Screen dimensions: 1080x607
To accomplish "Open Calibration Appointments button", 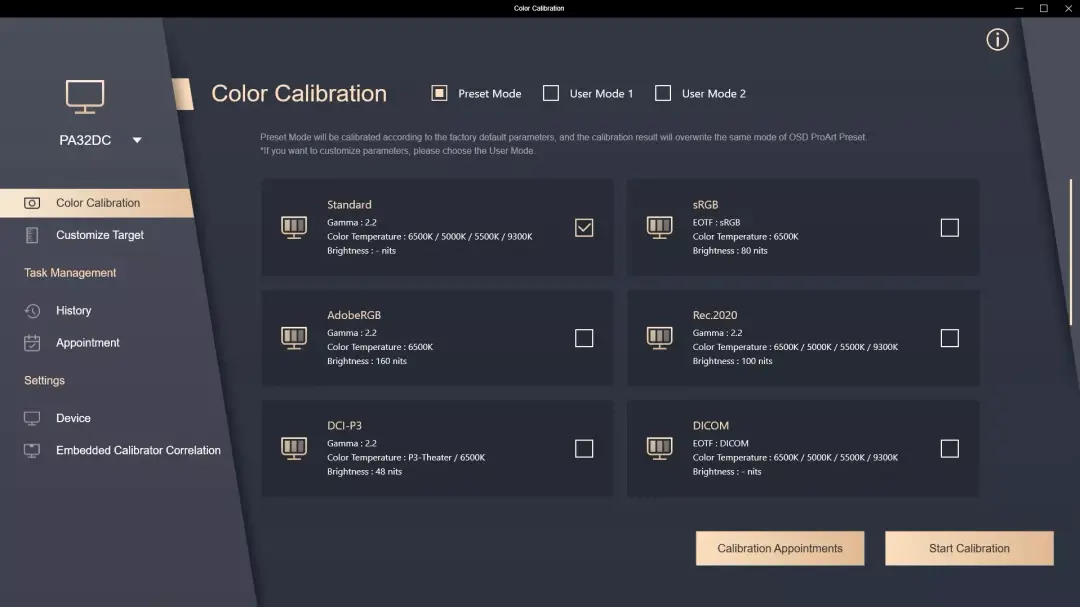I will point(780,548).
